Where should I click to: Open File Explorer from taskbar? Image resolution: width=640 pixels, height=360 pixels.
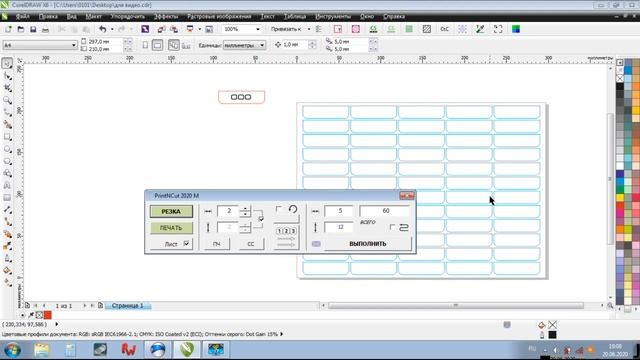coord(41,350)
